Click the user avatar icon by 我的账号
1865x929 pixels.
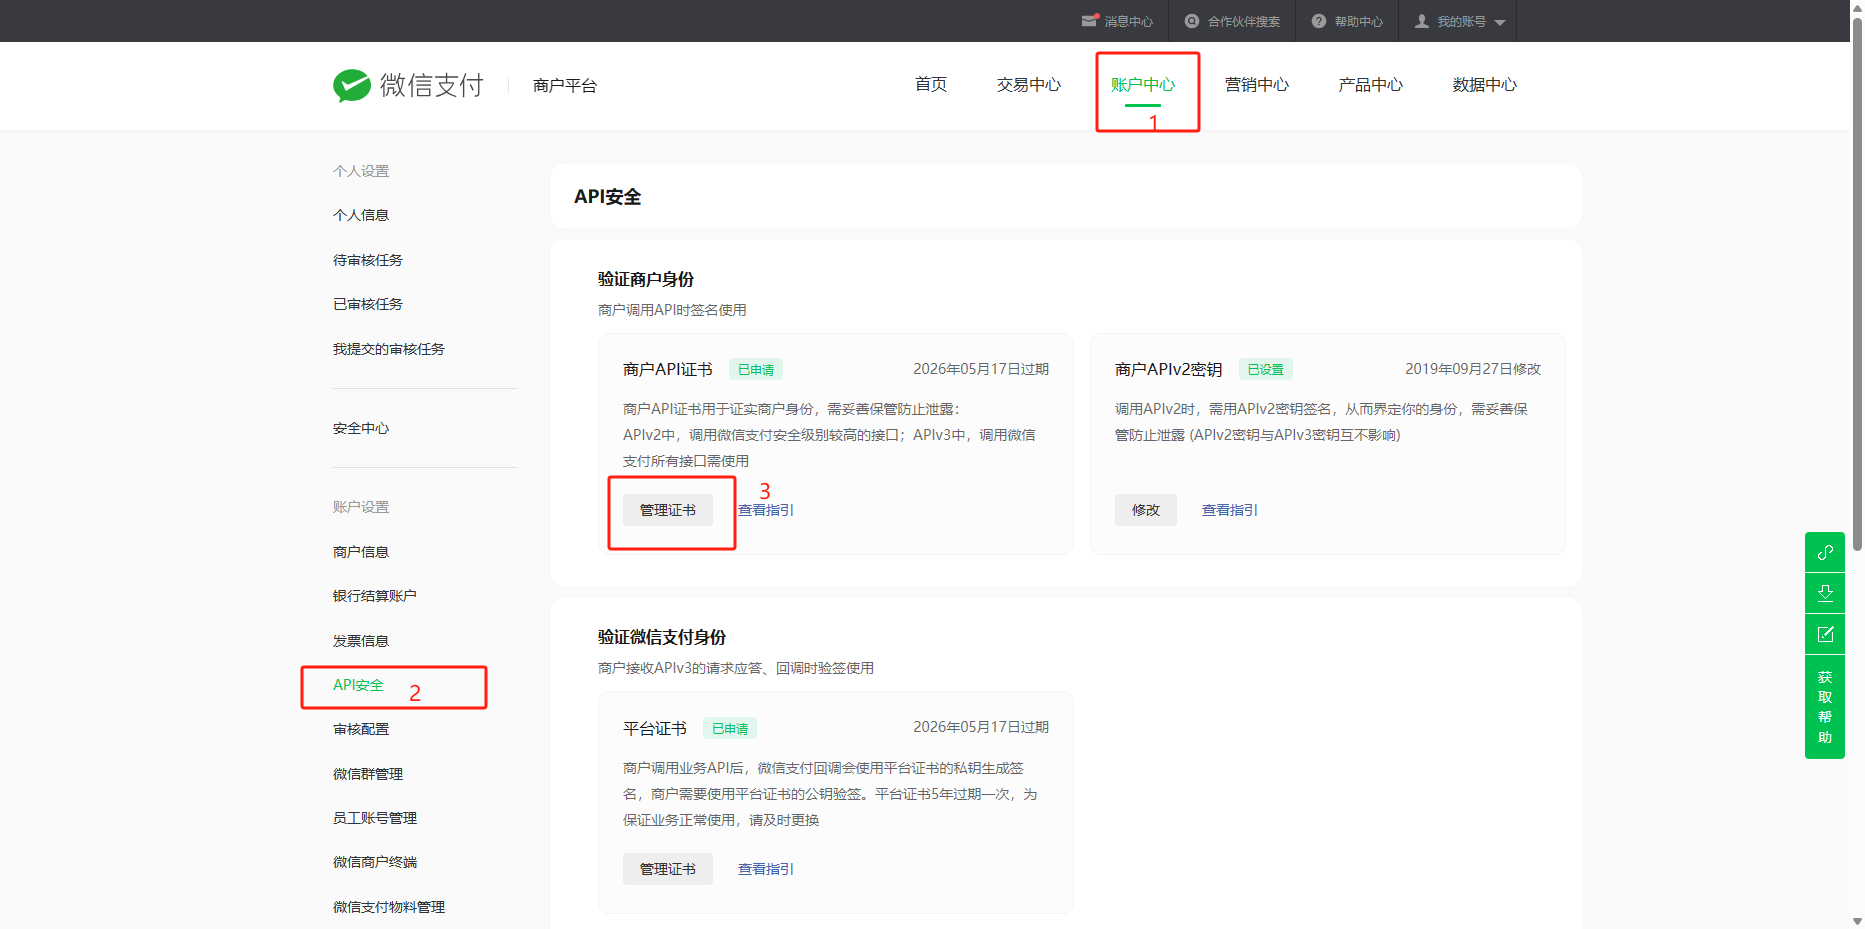pos(1422,21)
